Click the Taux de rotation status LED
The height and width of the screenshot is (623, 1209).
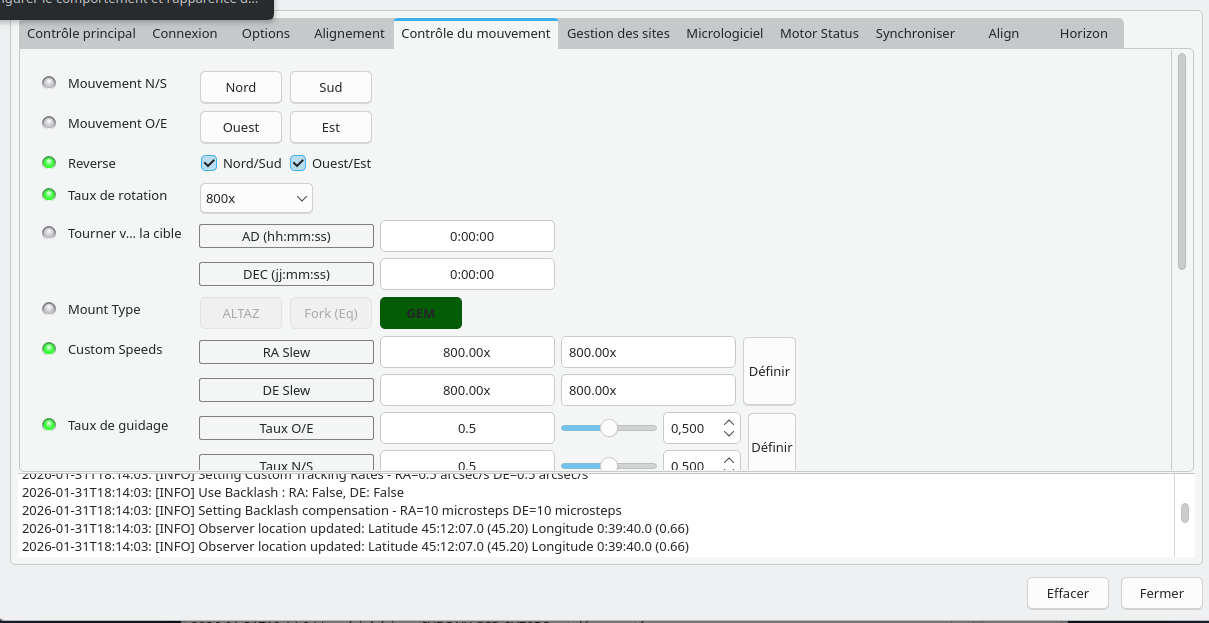49,195
